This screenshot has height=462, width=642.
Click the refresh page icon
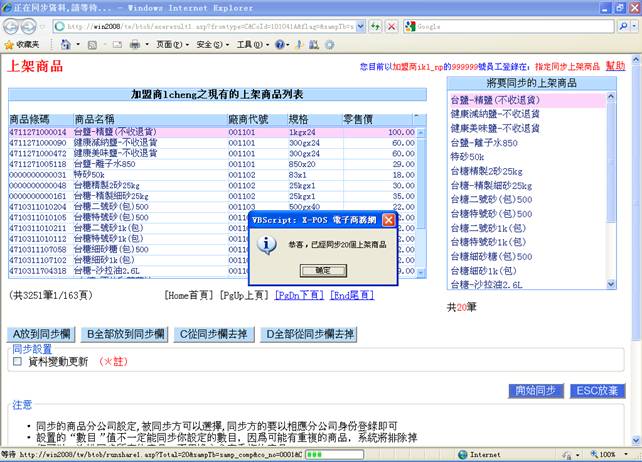click(374, 26)
